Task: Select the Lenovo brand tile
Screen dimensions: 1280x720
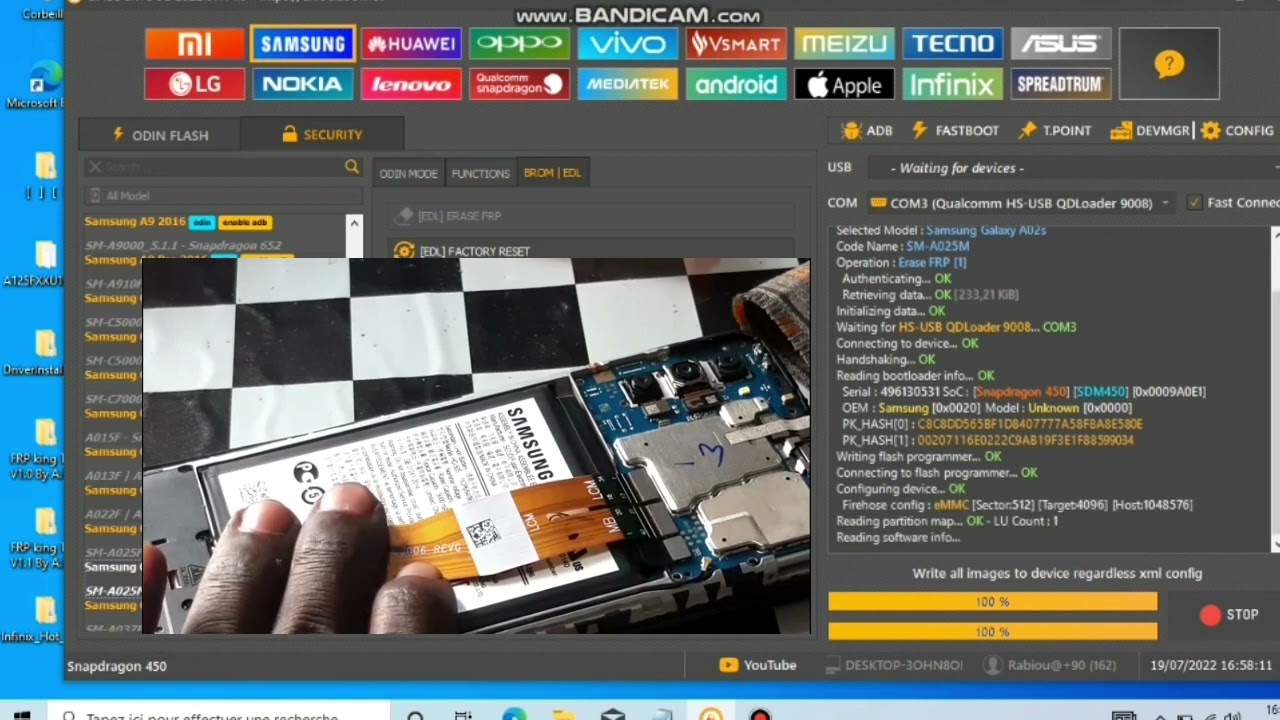Action: tap(411, 84)
